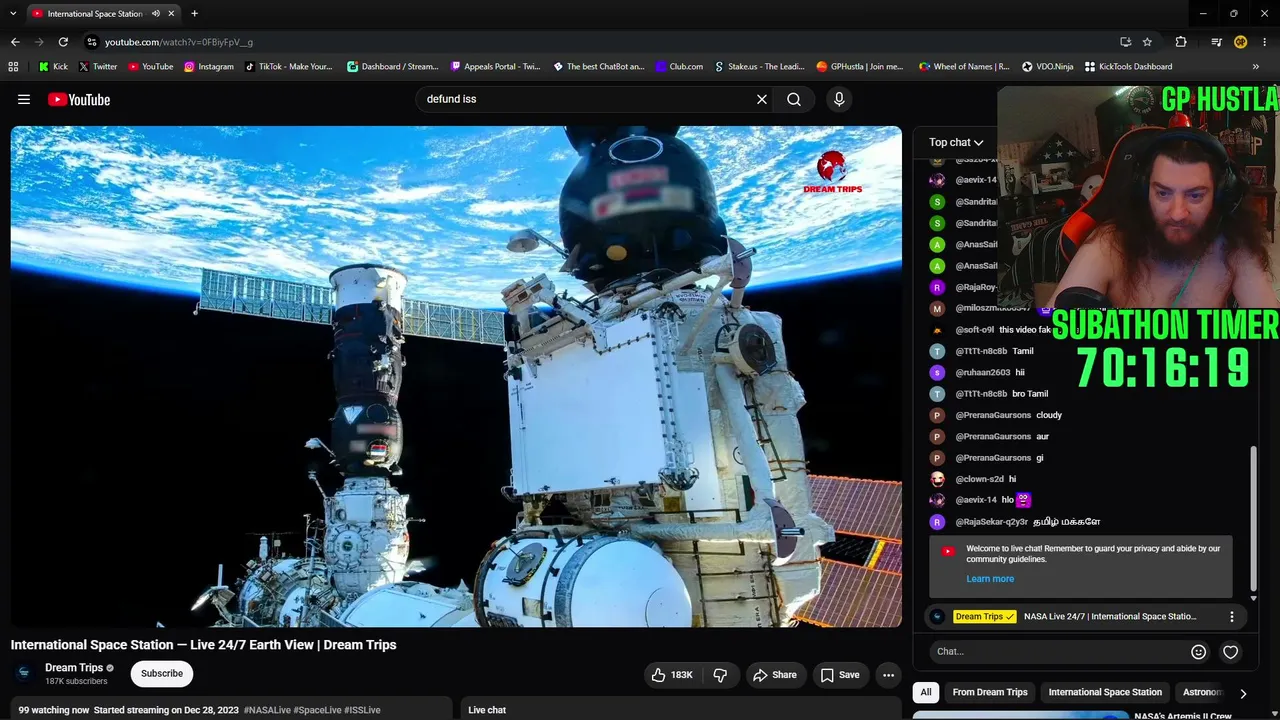Click the 99 watching now text

tap(54, 710)
